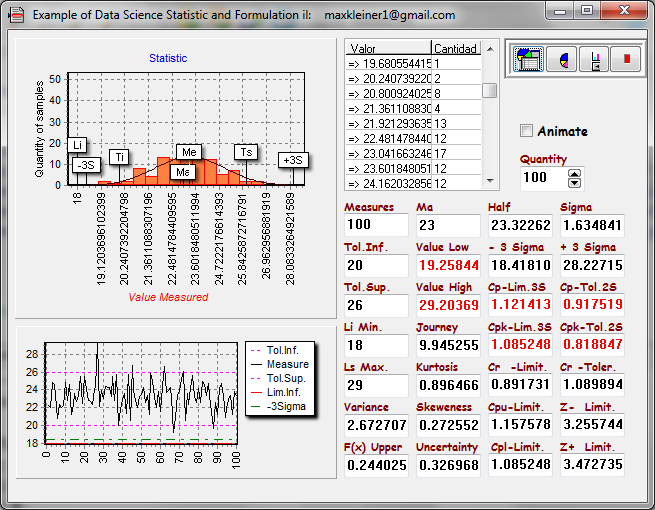Click the Cantidad column header

tap(455, 48)
